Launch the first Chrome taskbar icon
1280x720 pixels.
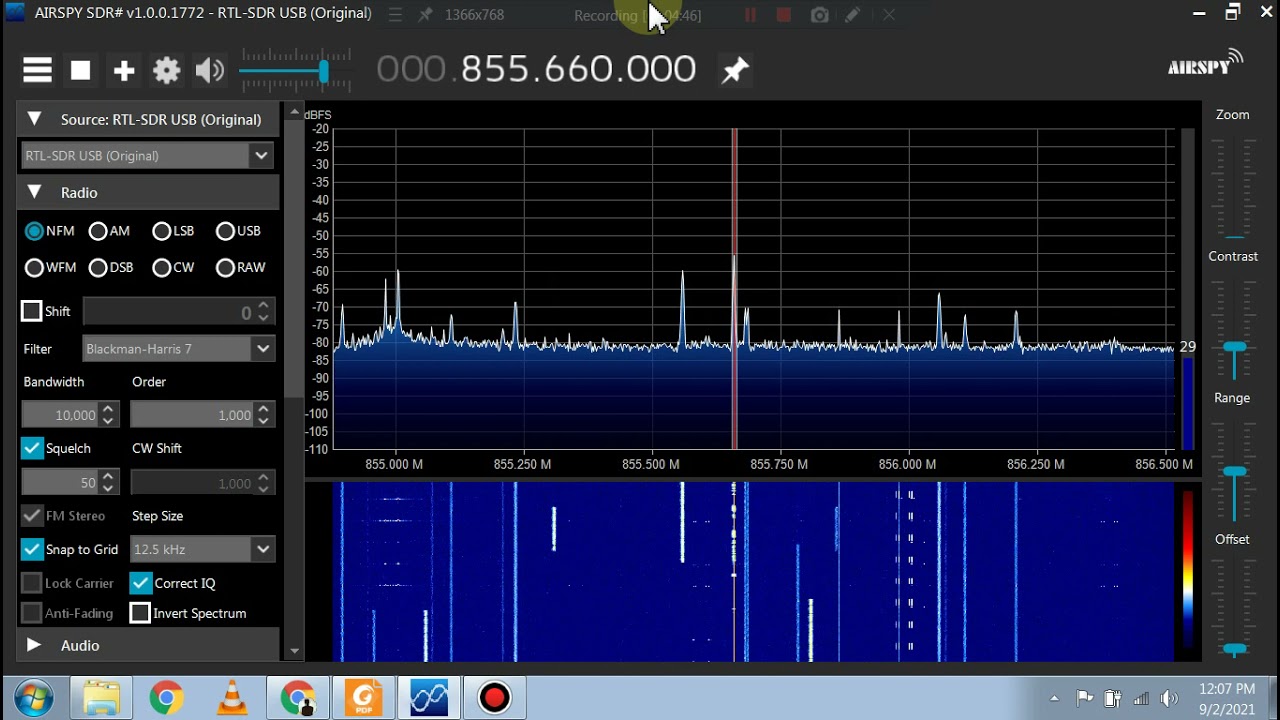[x=166, y=697]
